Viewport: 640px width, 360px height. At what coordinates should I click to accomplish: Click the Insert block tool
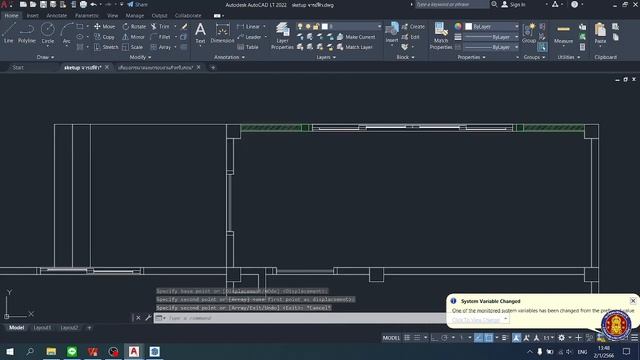pyautogui.click(x=392, y=33)
